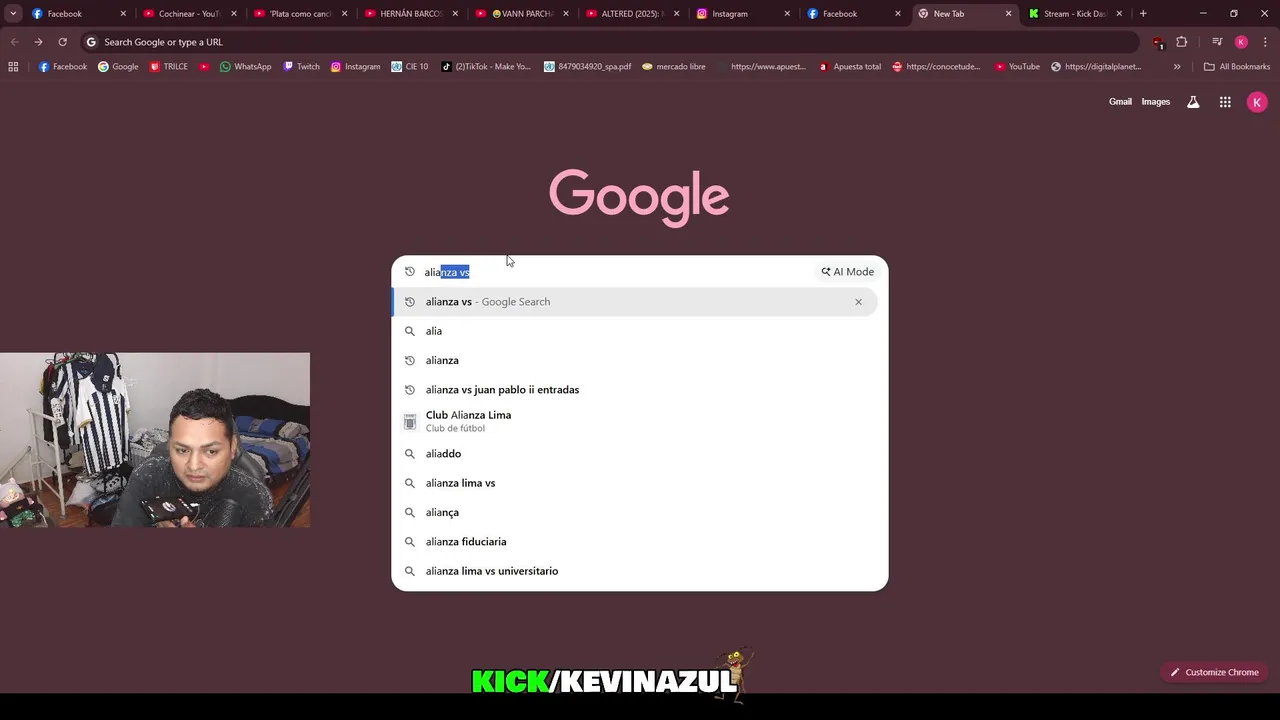Click the address bar omnibox

pyautogui.click(x=610, y=42)
